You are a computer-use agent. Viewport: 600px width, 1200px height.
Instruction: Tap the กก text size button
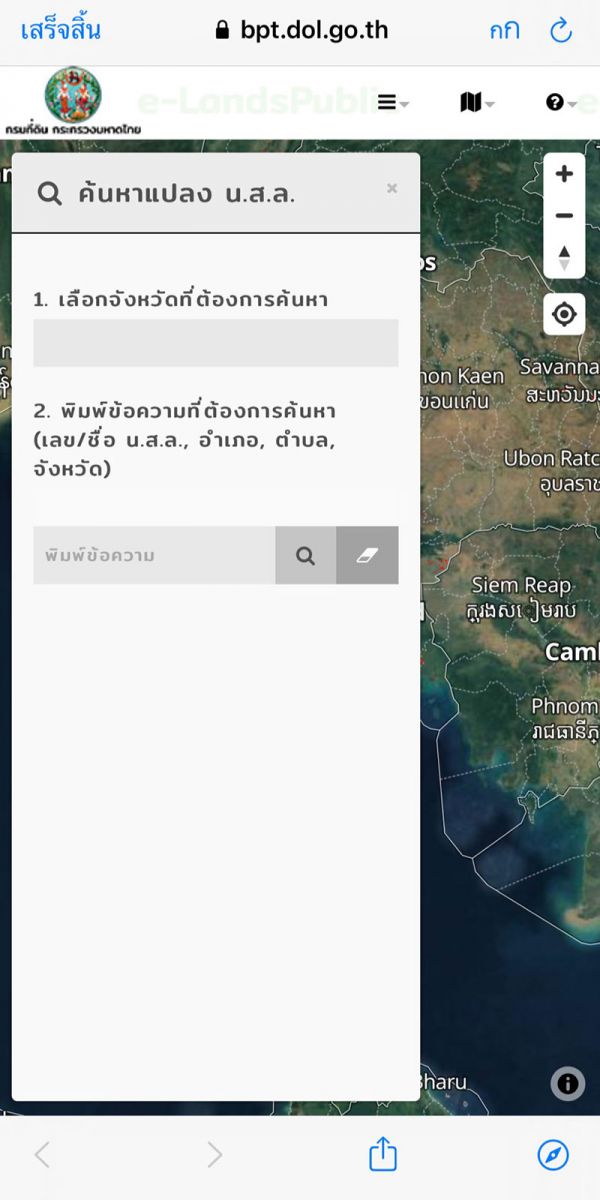pos(504,30)
